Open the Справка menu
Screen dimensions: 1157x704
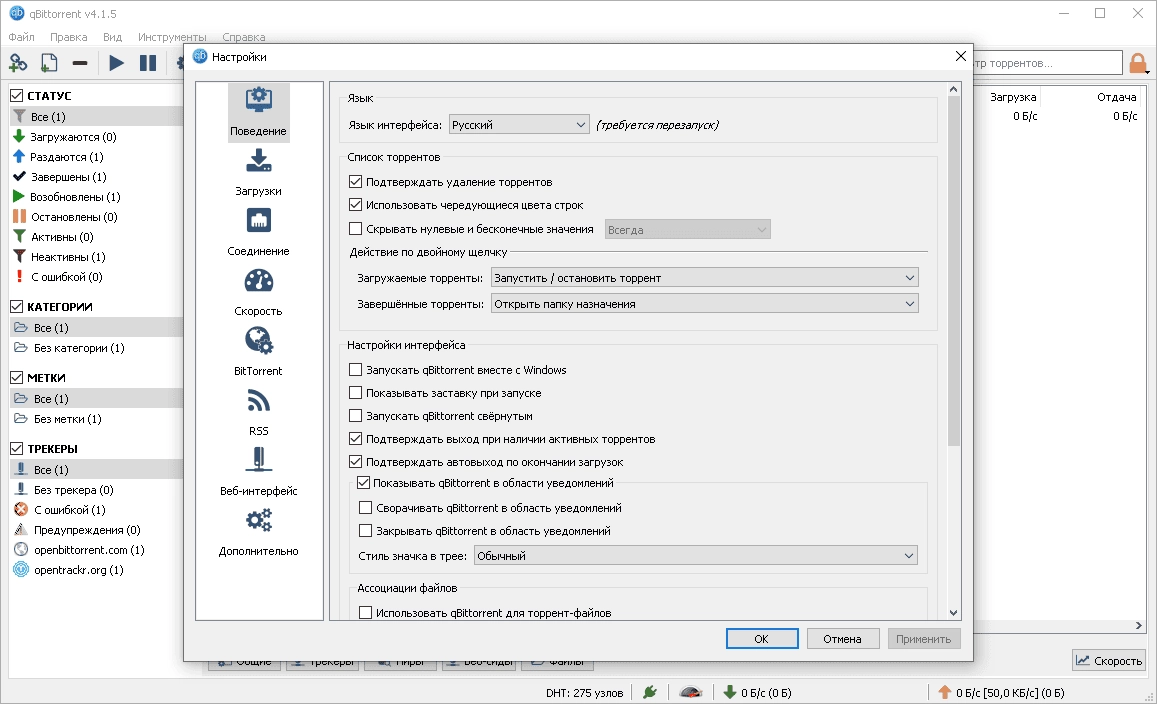point(244,37)
